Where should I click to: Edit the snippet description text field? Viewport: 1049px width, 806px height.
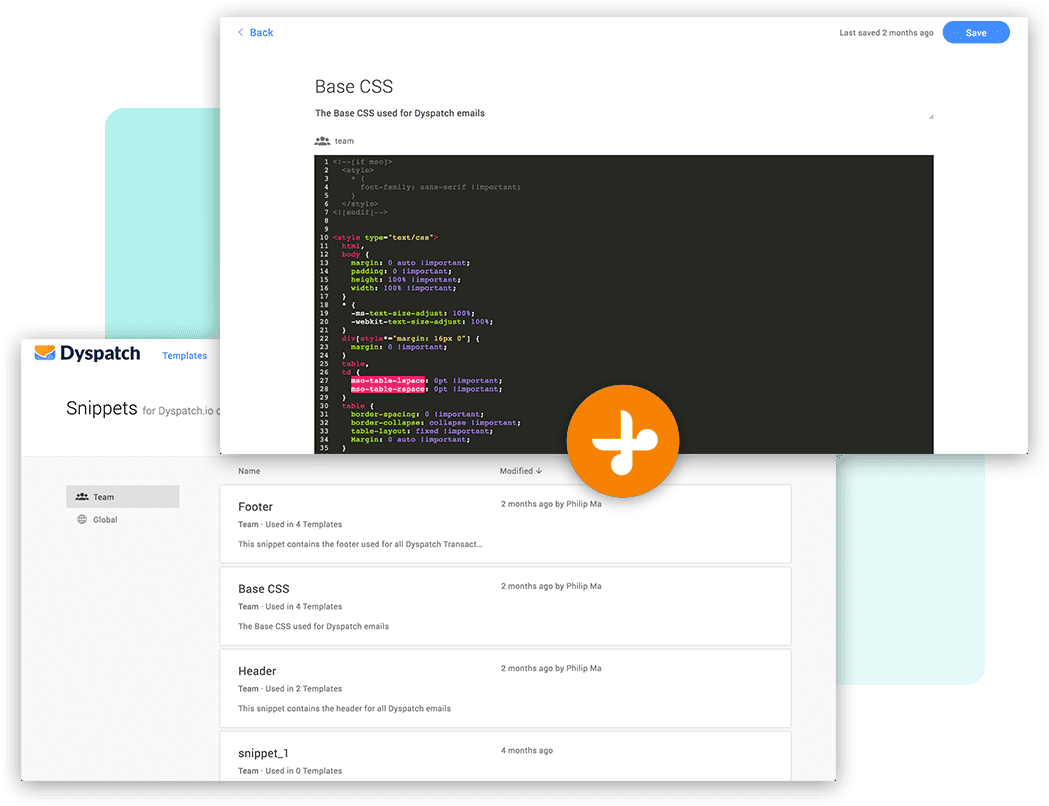click(624, 113)
